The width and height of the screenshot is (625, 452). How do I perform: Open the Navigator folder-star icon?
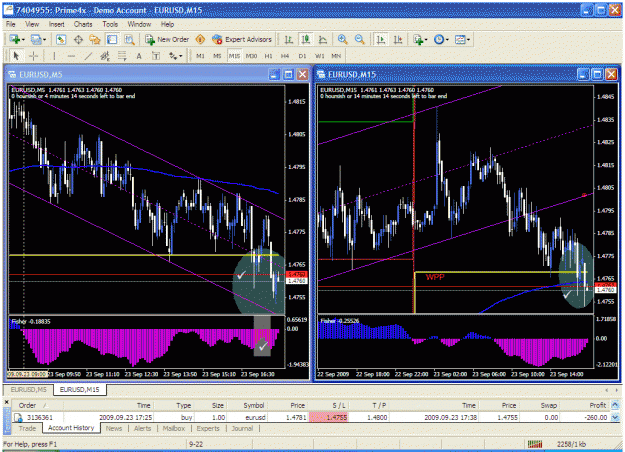[95, 39]
